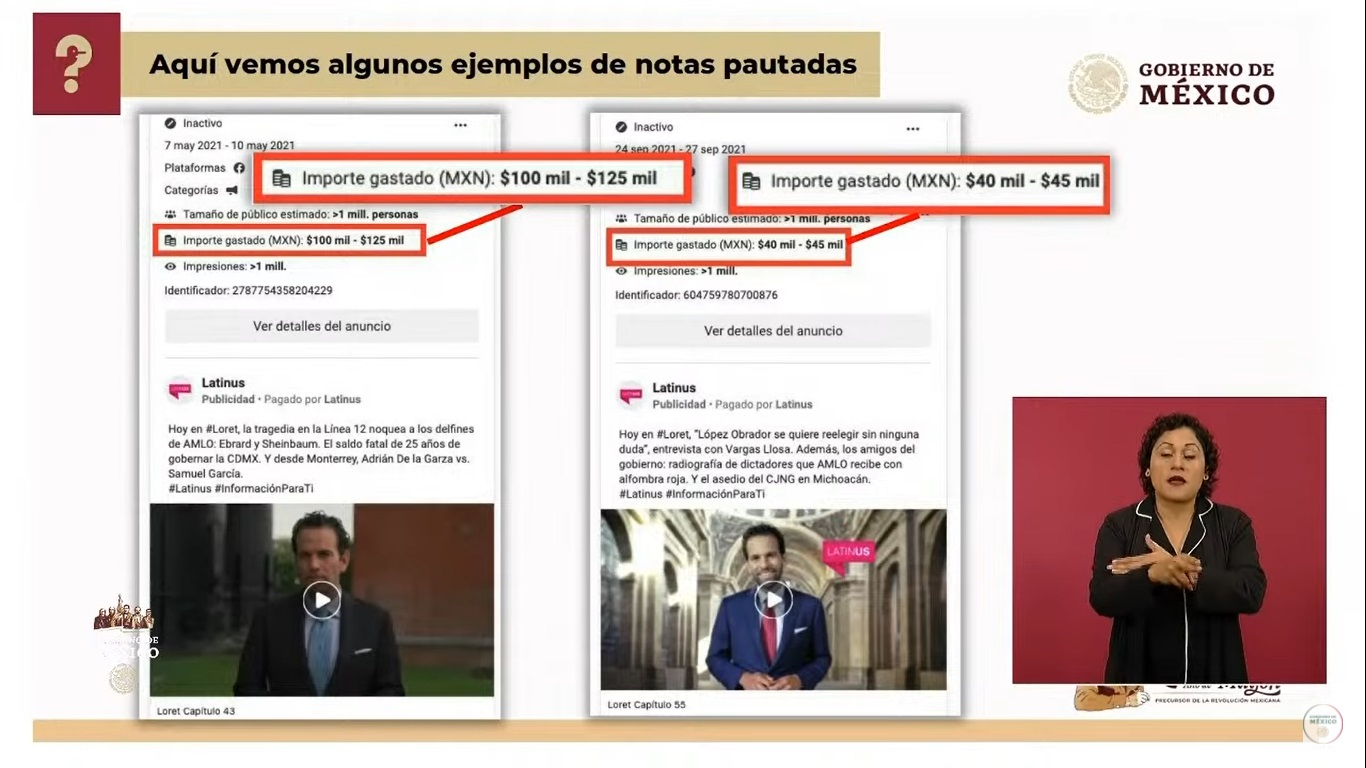The width and height of the screenshot is (1366, 768).
Task: Click the Latinus avatar on the left card
Action: pyautogui.click(x=180, y=389)
